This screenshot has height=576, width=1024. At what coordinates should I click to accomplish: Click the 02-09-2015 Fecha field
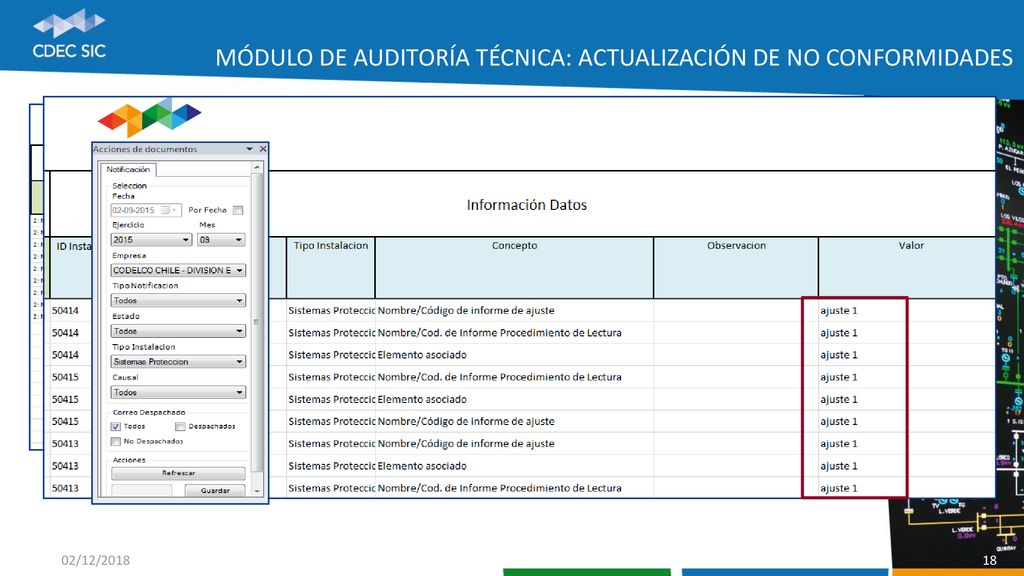tap(146, 210)
